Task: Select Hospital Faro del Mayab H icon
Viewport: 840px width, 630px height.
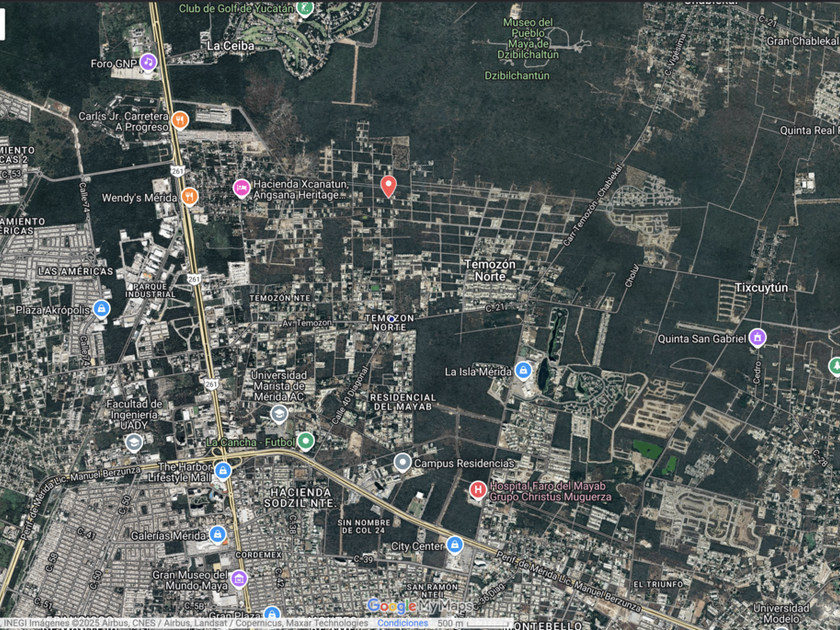Action: (478, 490)
